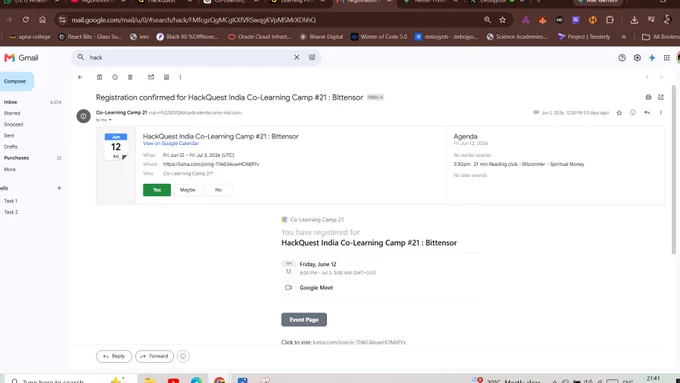680x383 pixels.
Task: Click Compose to write new email
Action: click(16, 81)
